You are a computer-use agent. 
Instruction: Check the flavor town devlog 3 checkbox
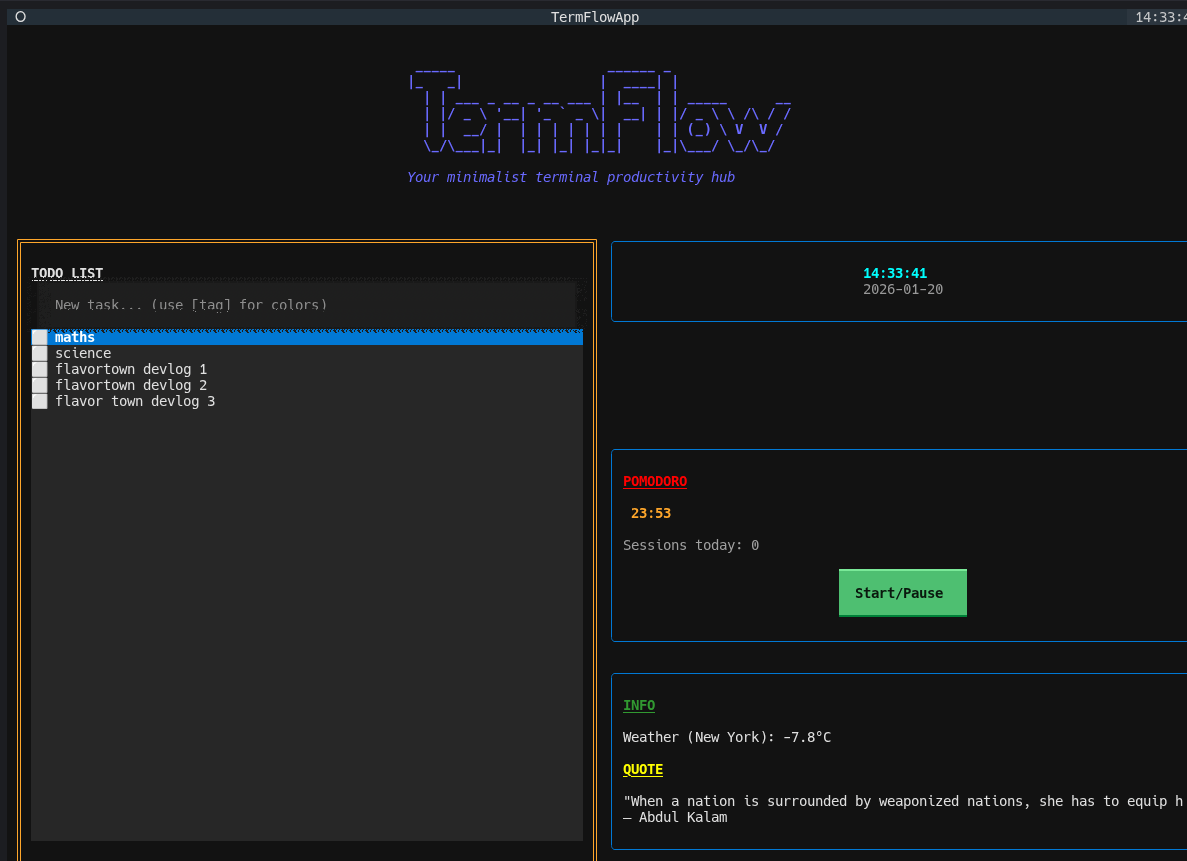(39, 402)
